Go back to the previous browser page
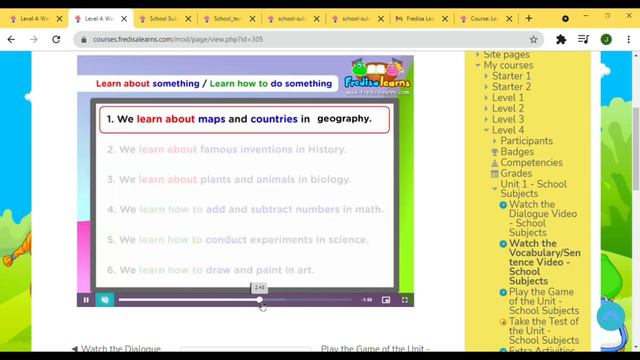 (11, 40)
